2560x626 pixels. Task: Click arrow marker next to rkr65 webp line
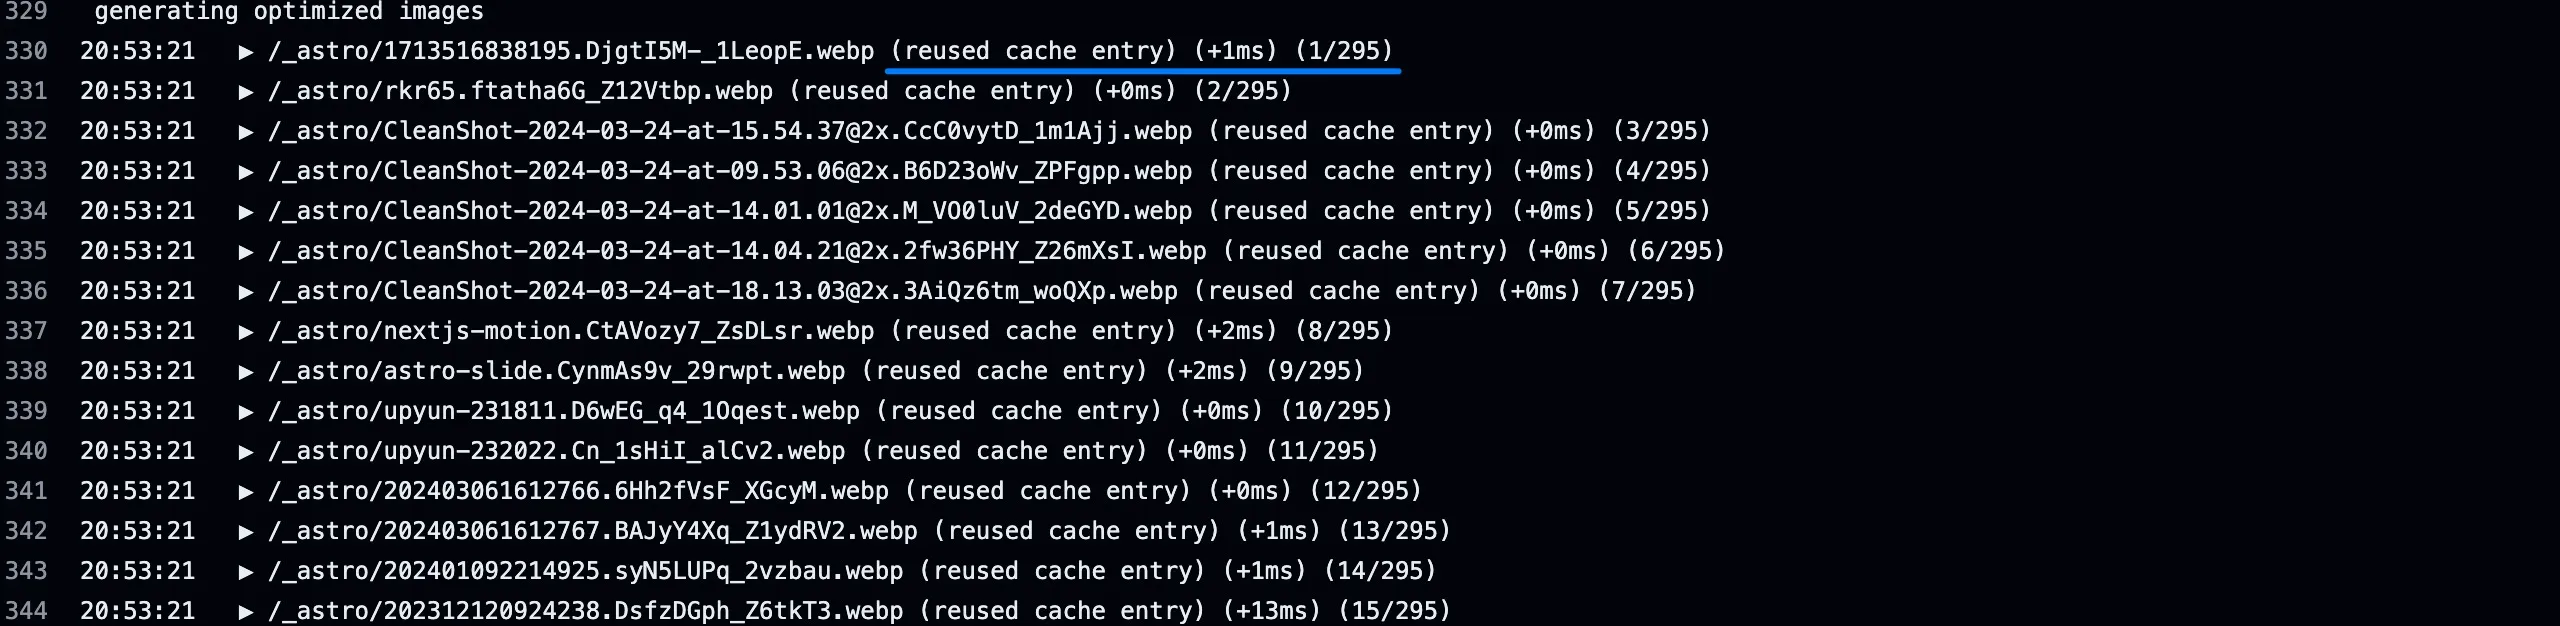[246, 92]
